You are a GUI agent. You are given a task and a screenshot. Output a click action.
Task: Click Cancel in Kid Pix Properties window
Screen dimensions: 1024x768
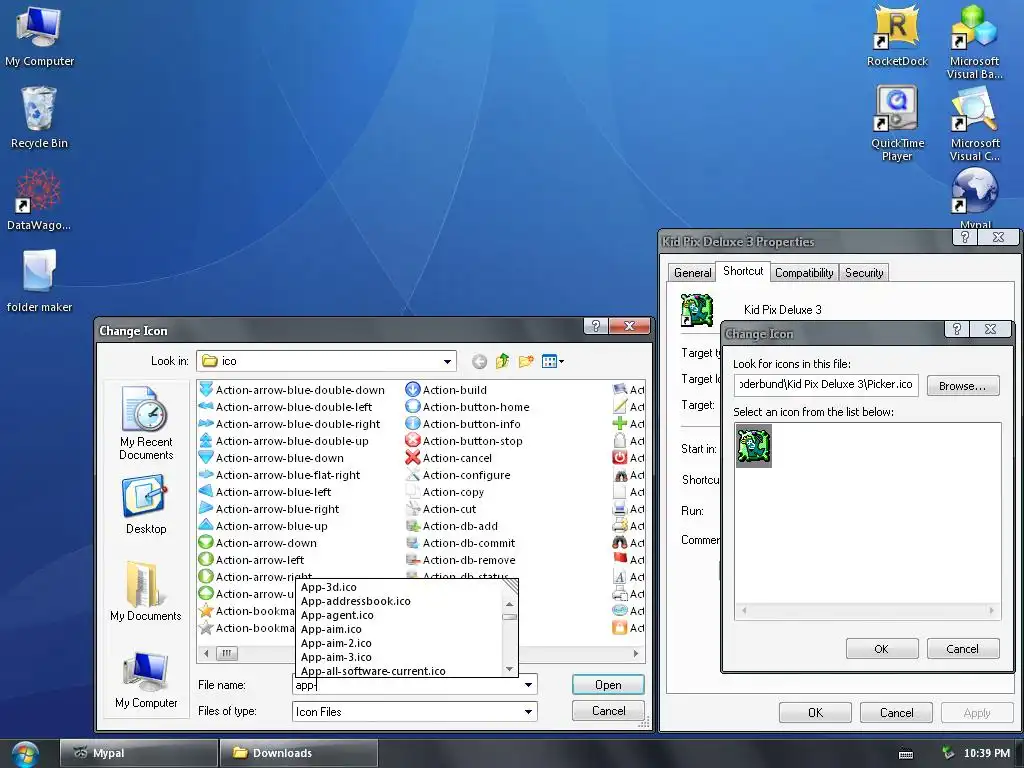(896, 712)
